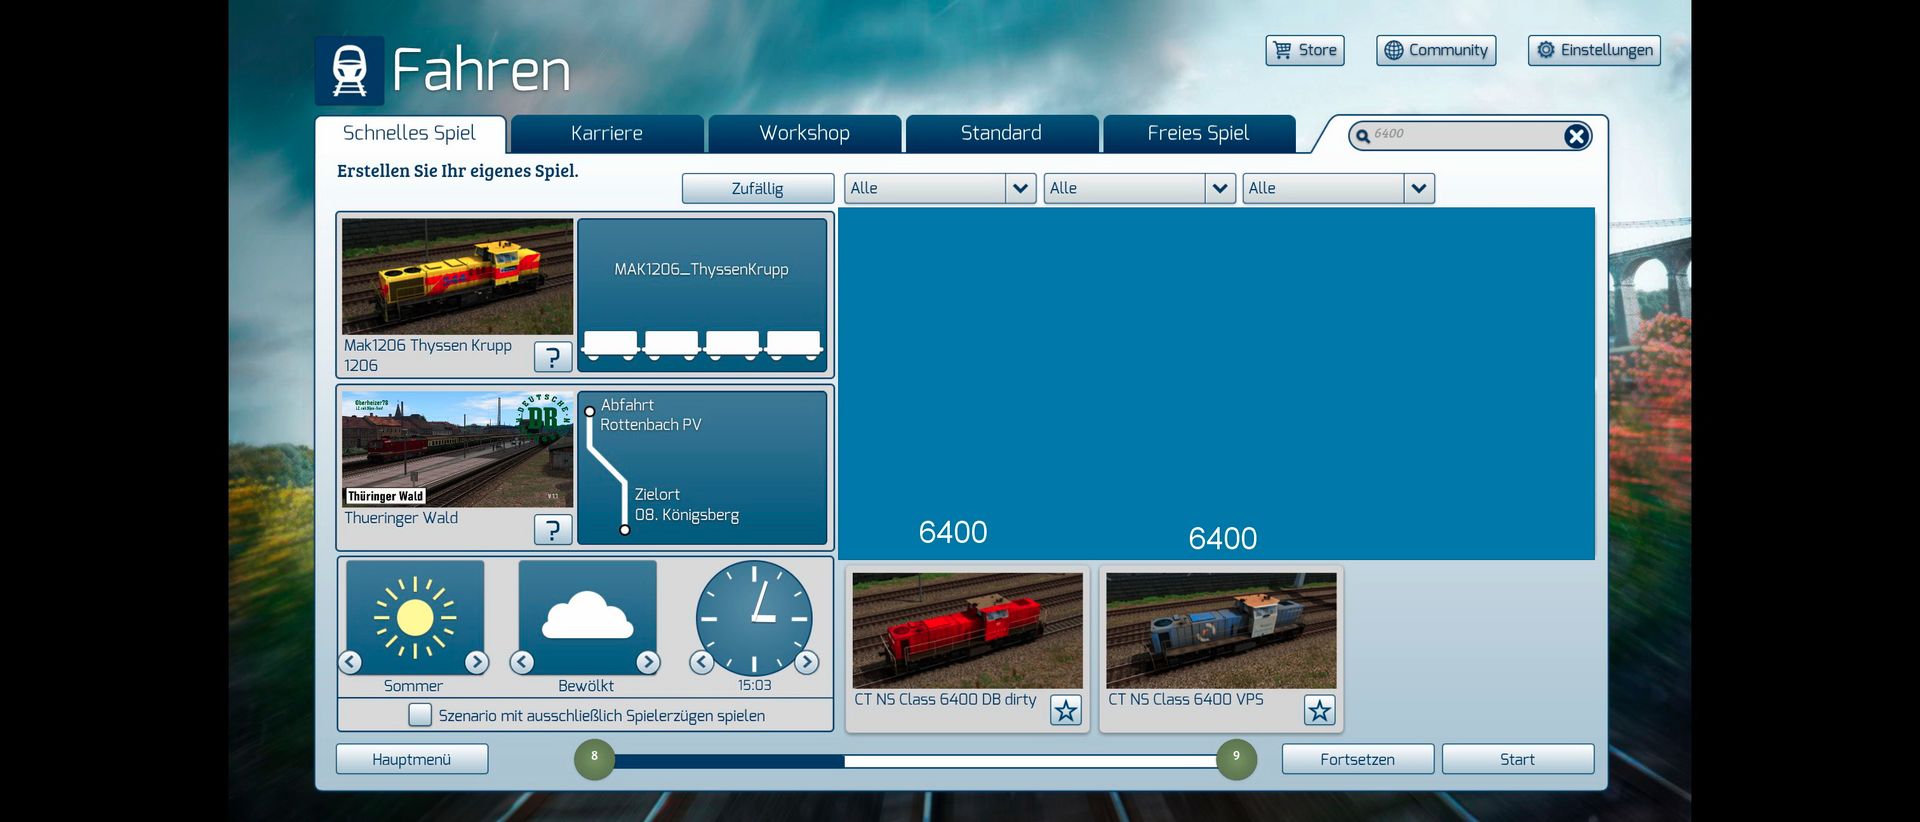The height and width of the screenshot is (822, 1920).
Task: Click the Zielort 08. Königsberg text
Action: (687, 505)
